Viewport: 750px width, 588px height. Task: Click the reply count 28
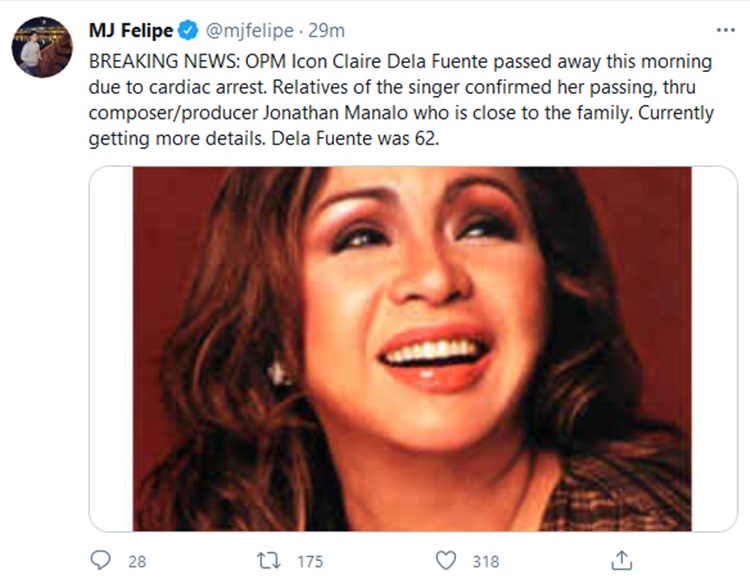[x=136, y=561]
